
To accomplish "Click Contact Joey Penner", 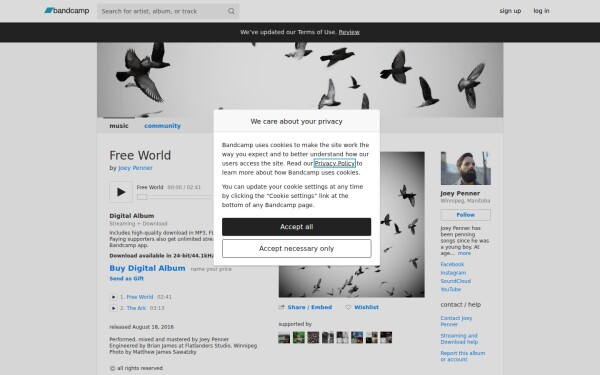I will [x=456, y=321].
